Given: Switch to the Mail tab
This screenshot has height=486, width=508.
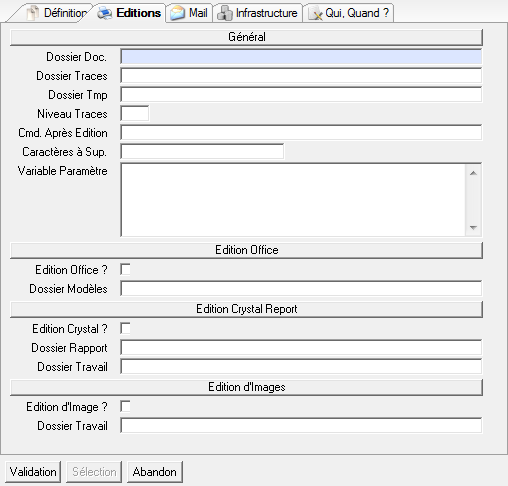Looking at the screenshot, I should (x=189, y=13).
